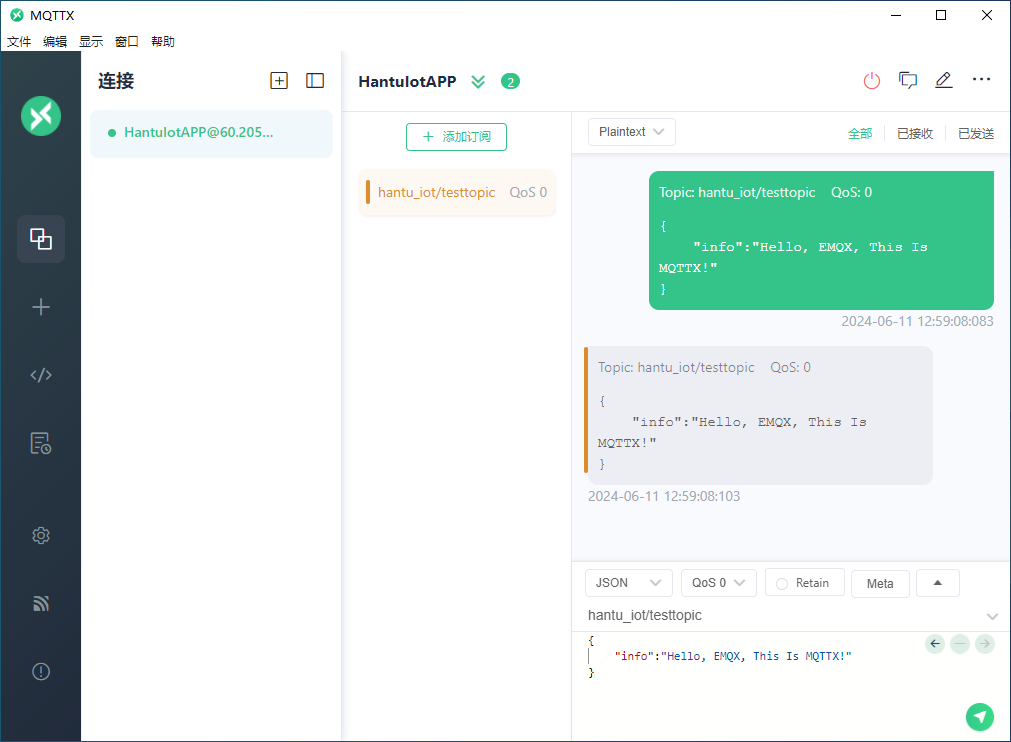Open the 显示 menu
Viewport: 1011px width, 742px height.
tap(91, 42)
